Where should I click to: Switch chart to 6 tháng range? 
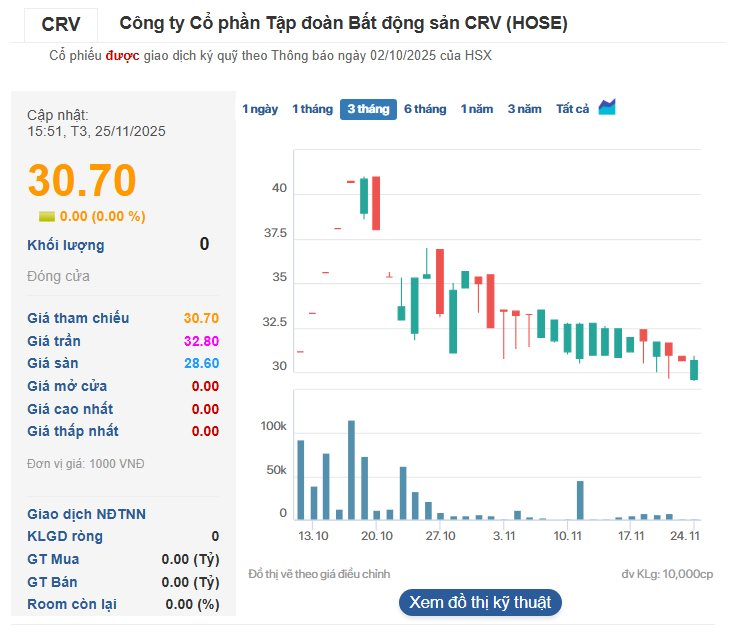click(x=425, y=109)
